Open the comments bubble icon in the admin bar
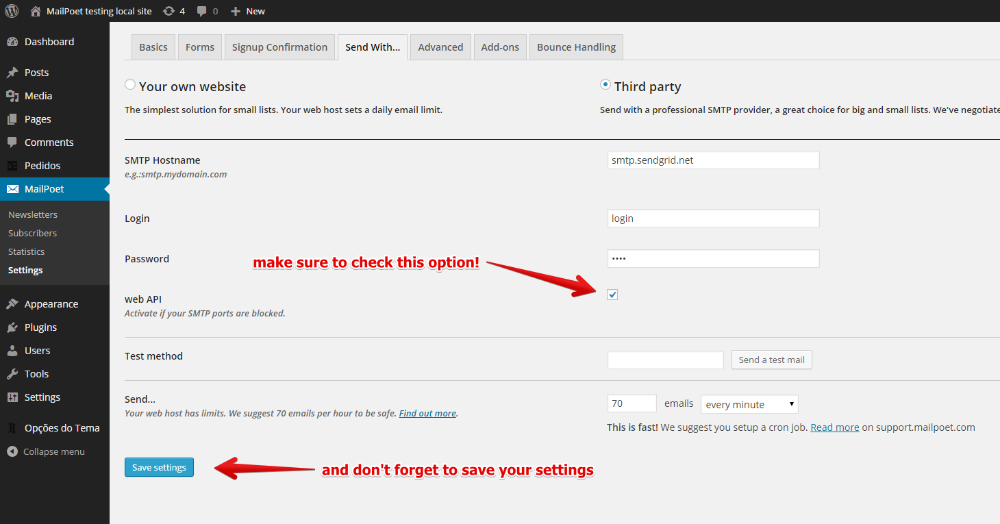Image resolution: width=1000 pixels, height=524 pixels. coord(202,11)
